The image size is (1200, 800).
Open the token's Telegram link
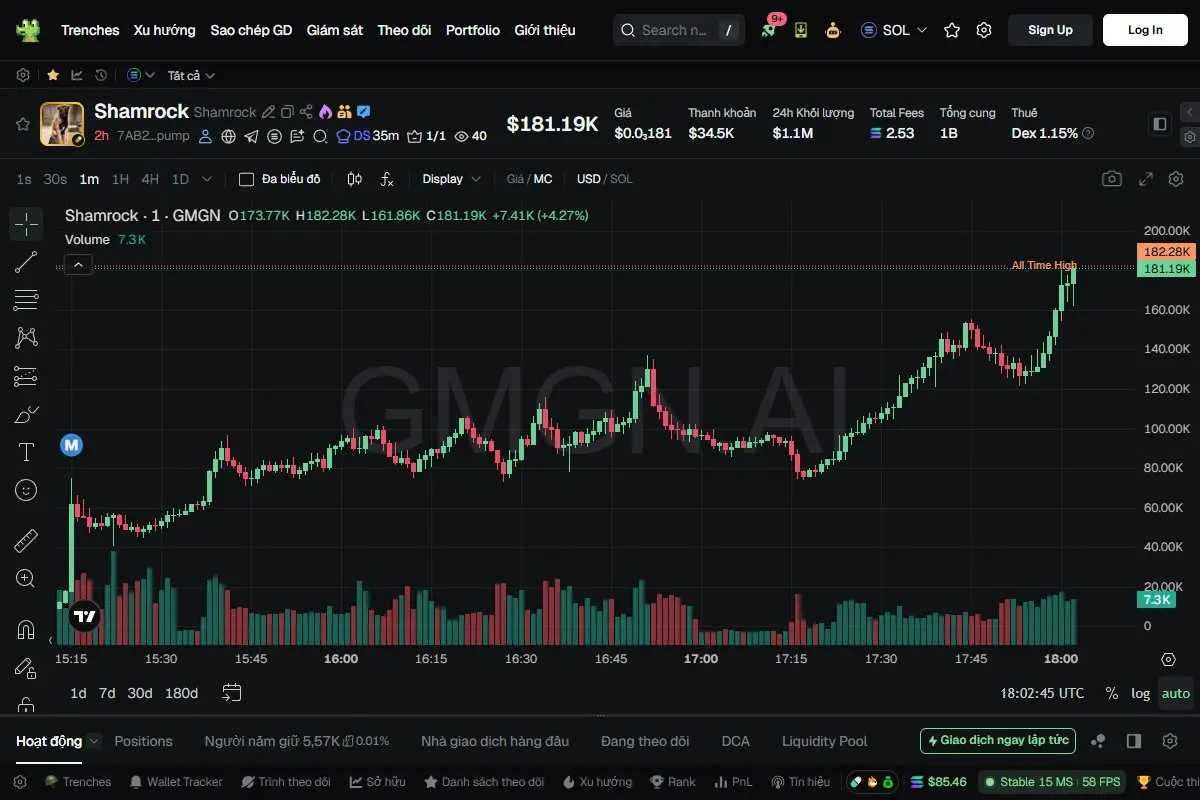pyautogui.click(x=250, y=136)
